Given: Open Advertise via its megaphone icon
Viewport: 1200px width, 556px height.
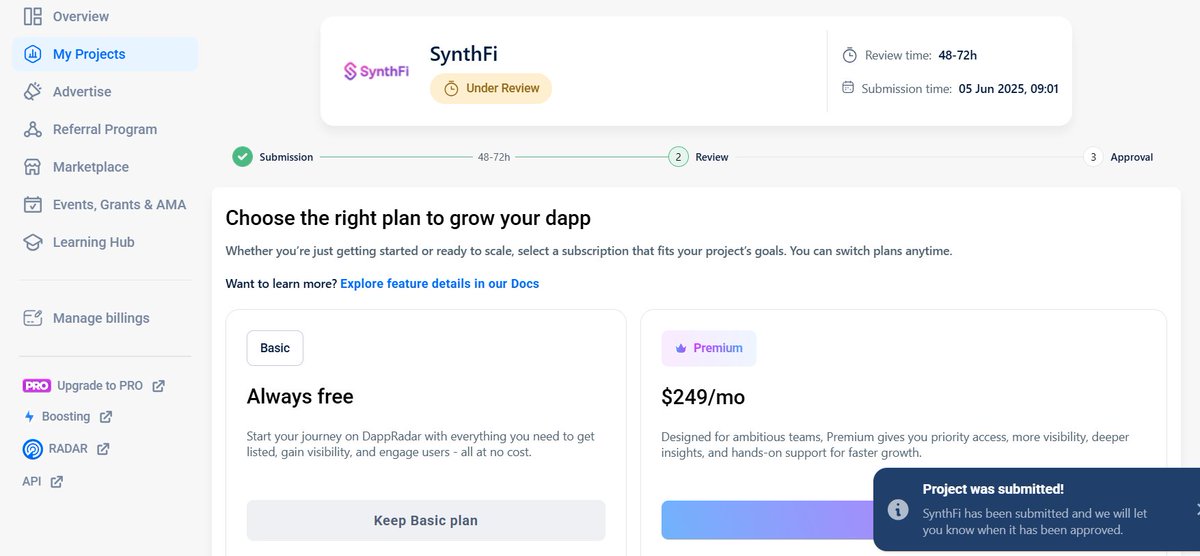Looking at the screenshot, I should click(33, 91).
